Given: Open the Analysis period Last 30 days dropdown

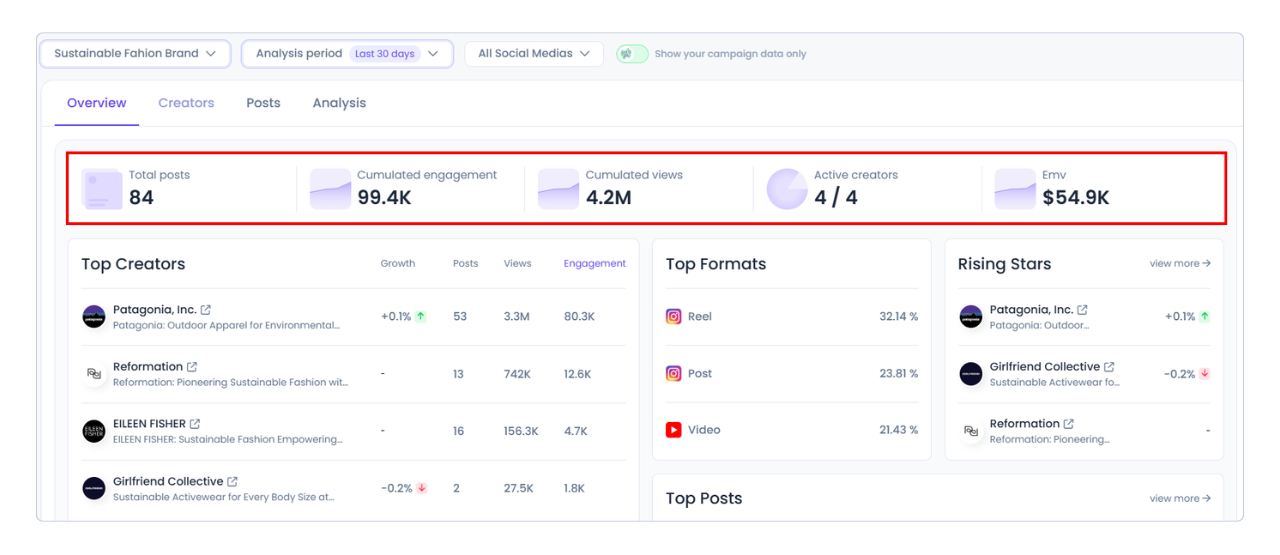Looking at the screenshot, I should click(347, 54).
